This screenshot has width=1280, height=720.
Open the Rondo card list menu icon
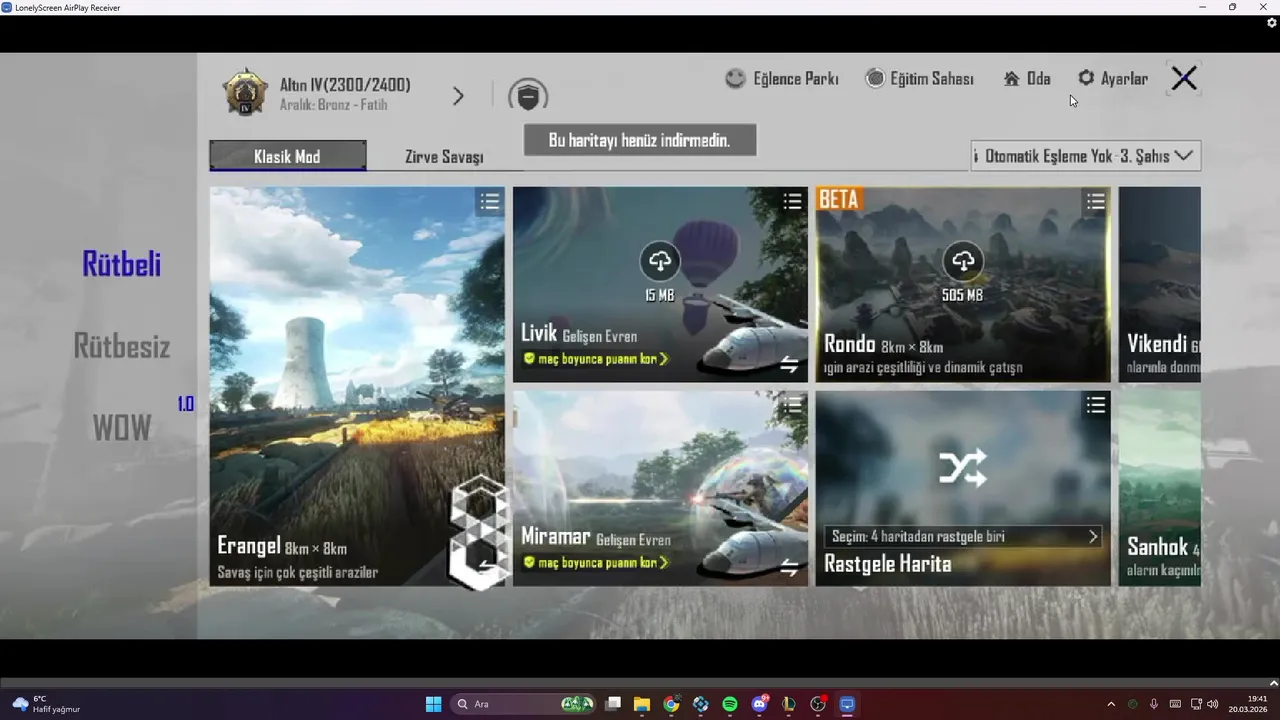tap(1096, 202)
